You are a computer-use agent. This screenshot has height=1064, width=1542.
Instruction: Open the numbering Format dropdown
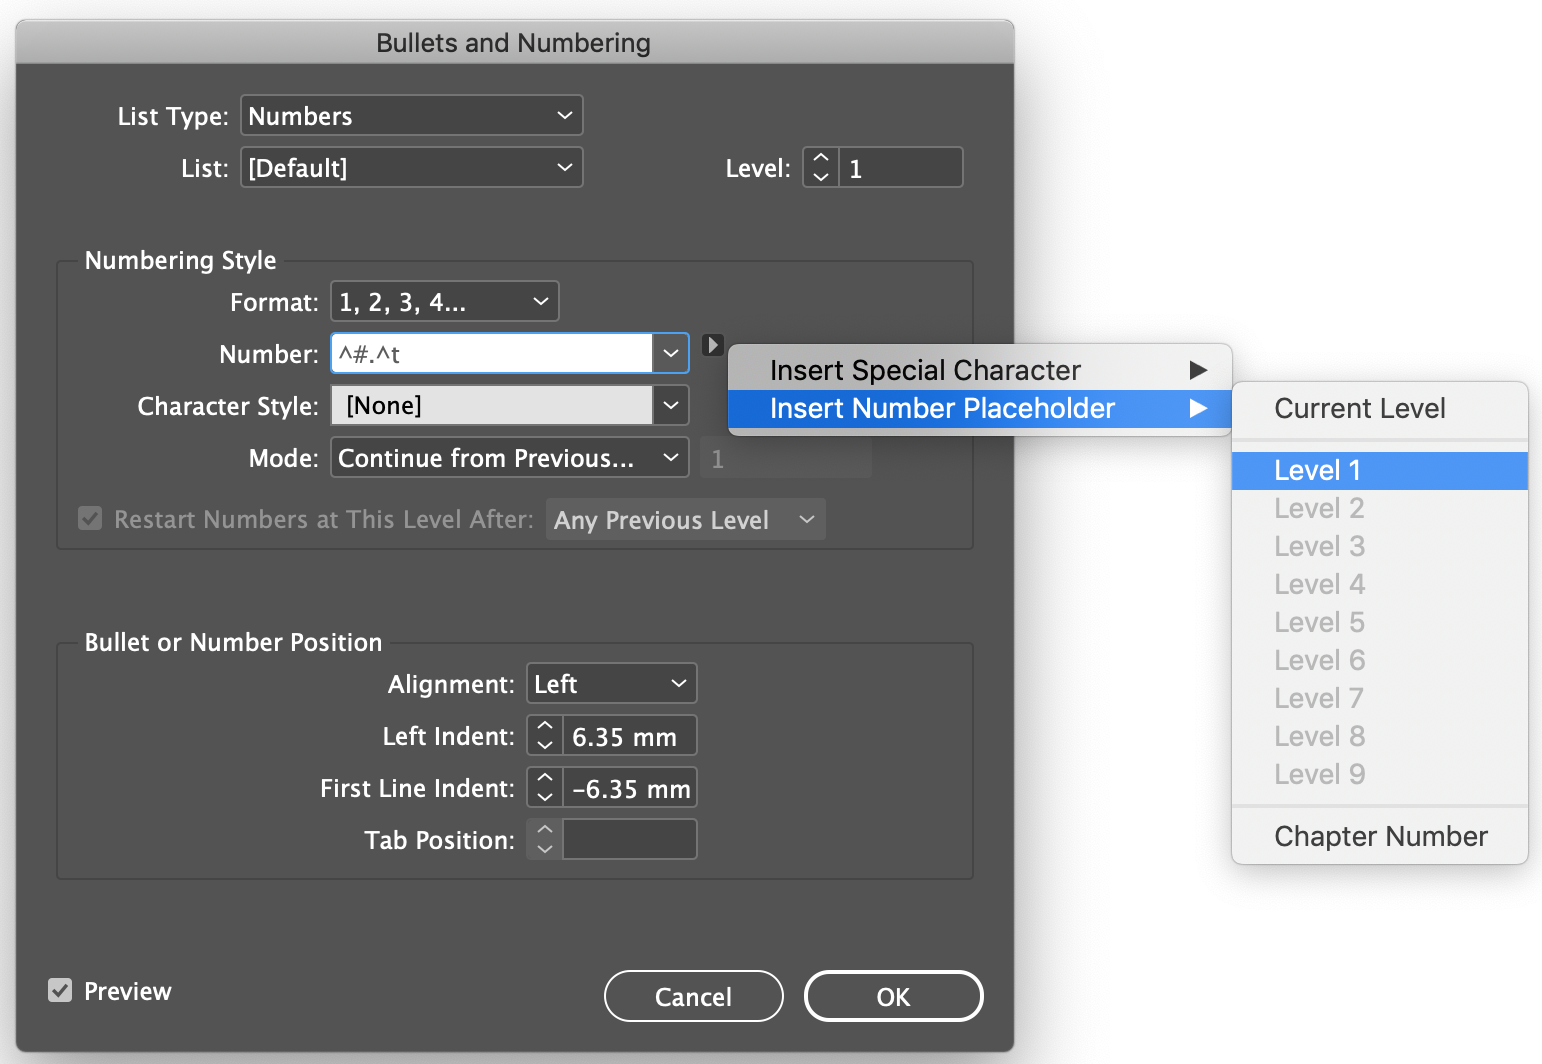(444, 302)
